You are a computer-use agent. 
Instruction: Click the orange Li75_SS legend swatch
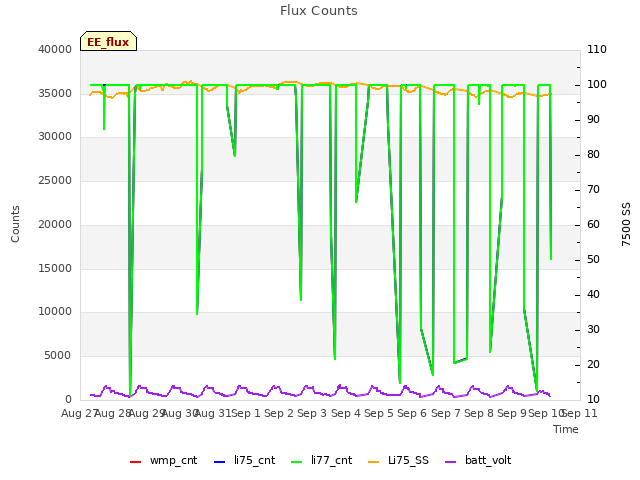[x=374, y=462]
